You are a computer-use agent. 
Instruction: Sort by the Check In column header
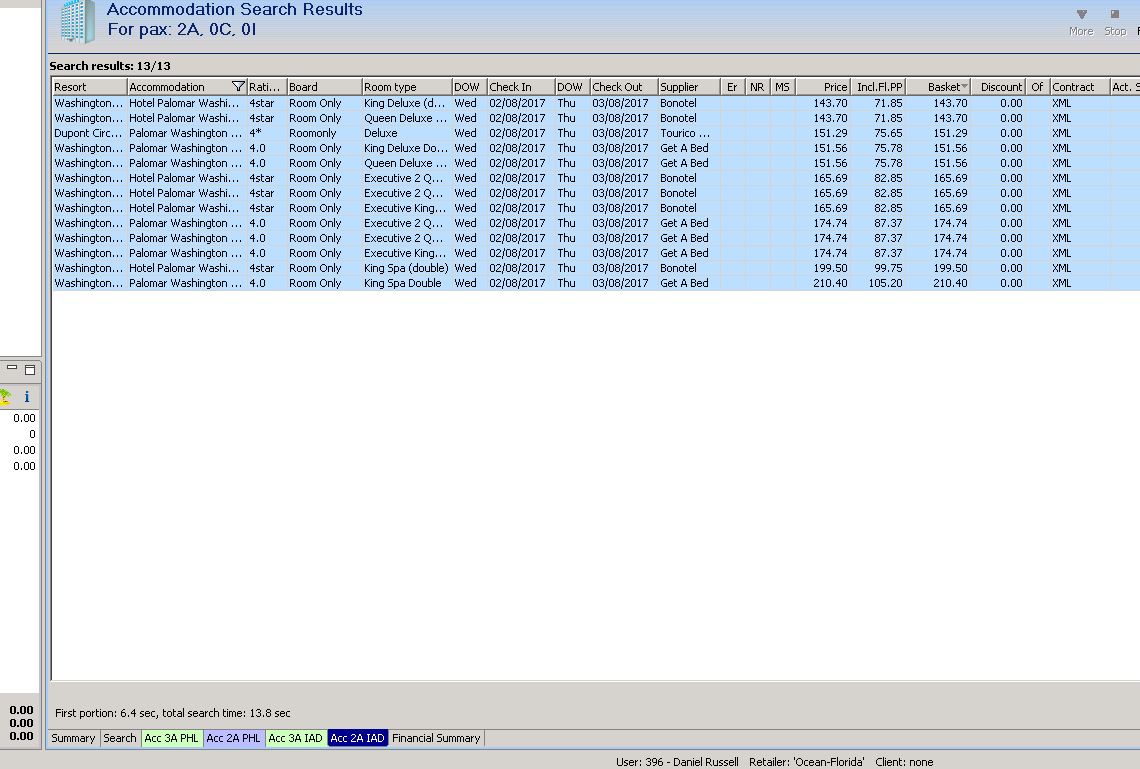(x=521, y=86)
